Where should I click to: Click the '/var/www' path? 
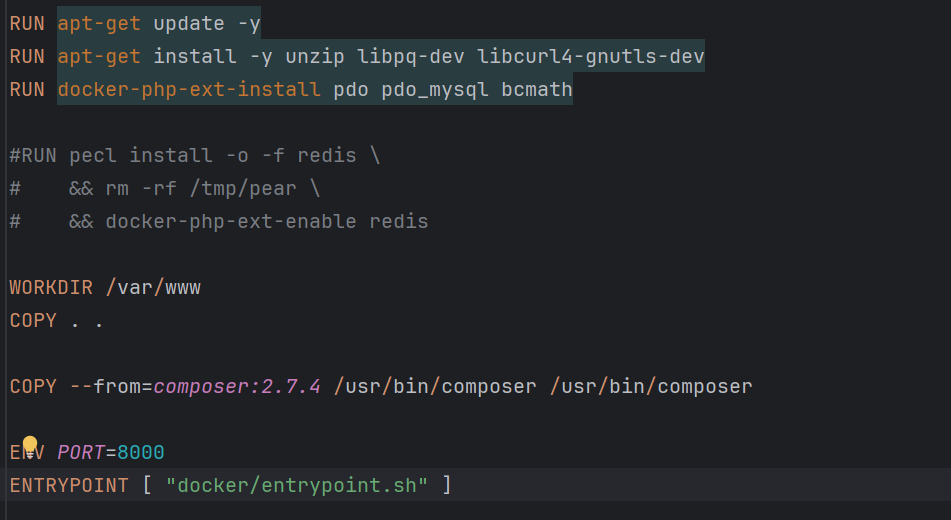pyautogui.click(x=153, y=288)
